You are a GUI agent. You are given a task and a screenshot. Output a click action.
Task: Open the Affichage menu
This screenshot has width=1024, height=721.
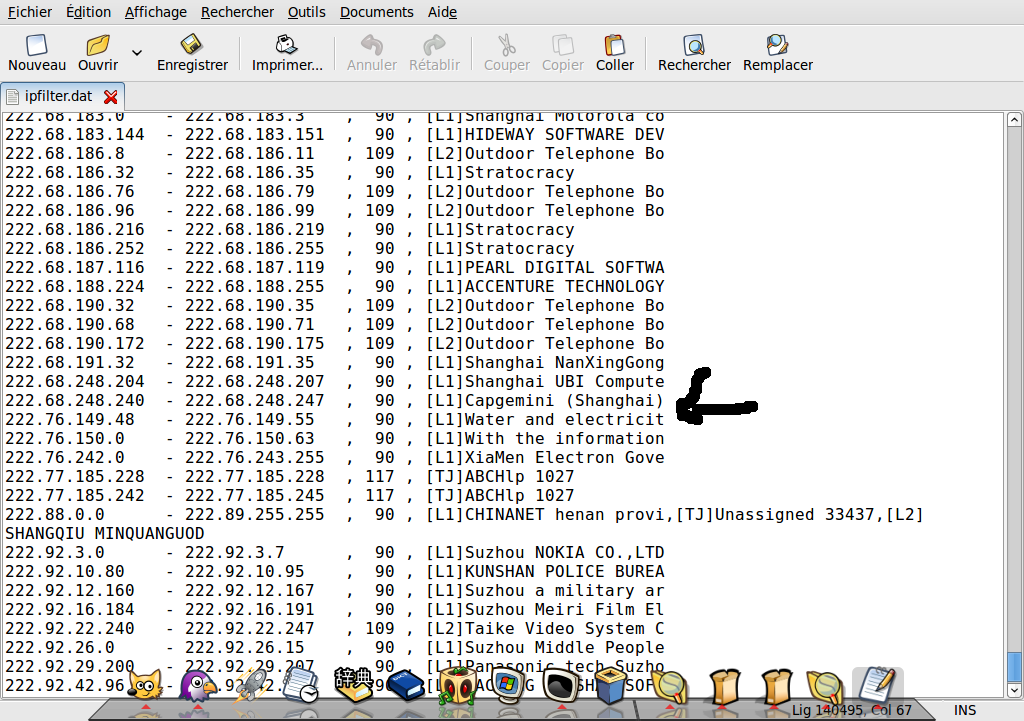pos(155,12)
